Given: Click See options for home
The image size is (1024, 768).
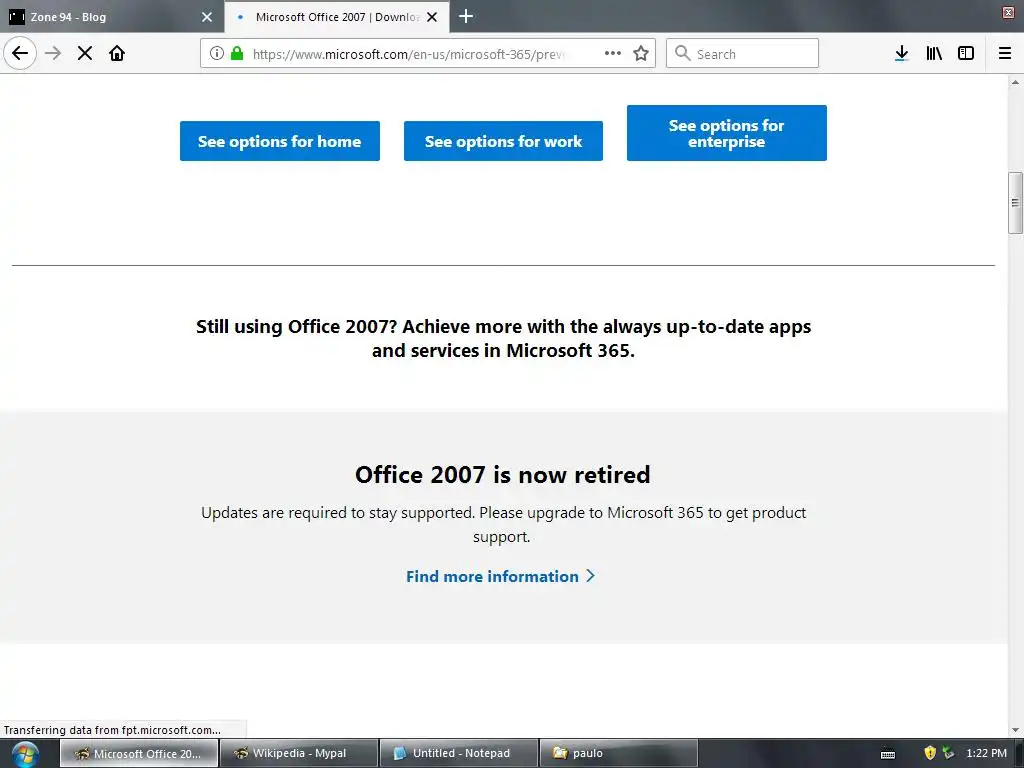Looking at the screenshot, I should [x=280, y=141].
